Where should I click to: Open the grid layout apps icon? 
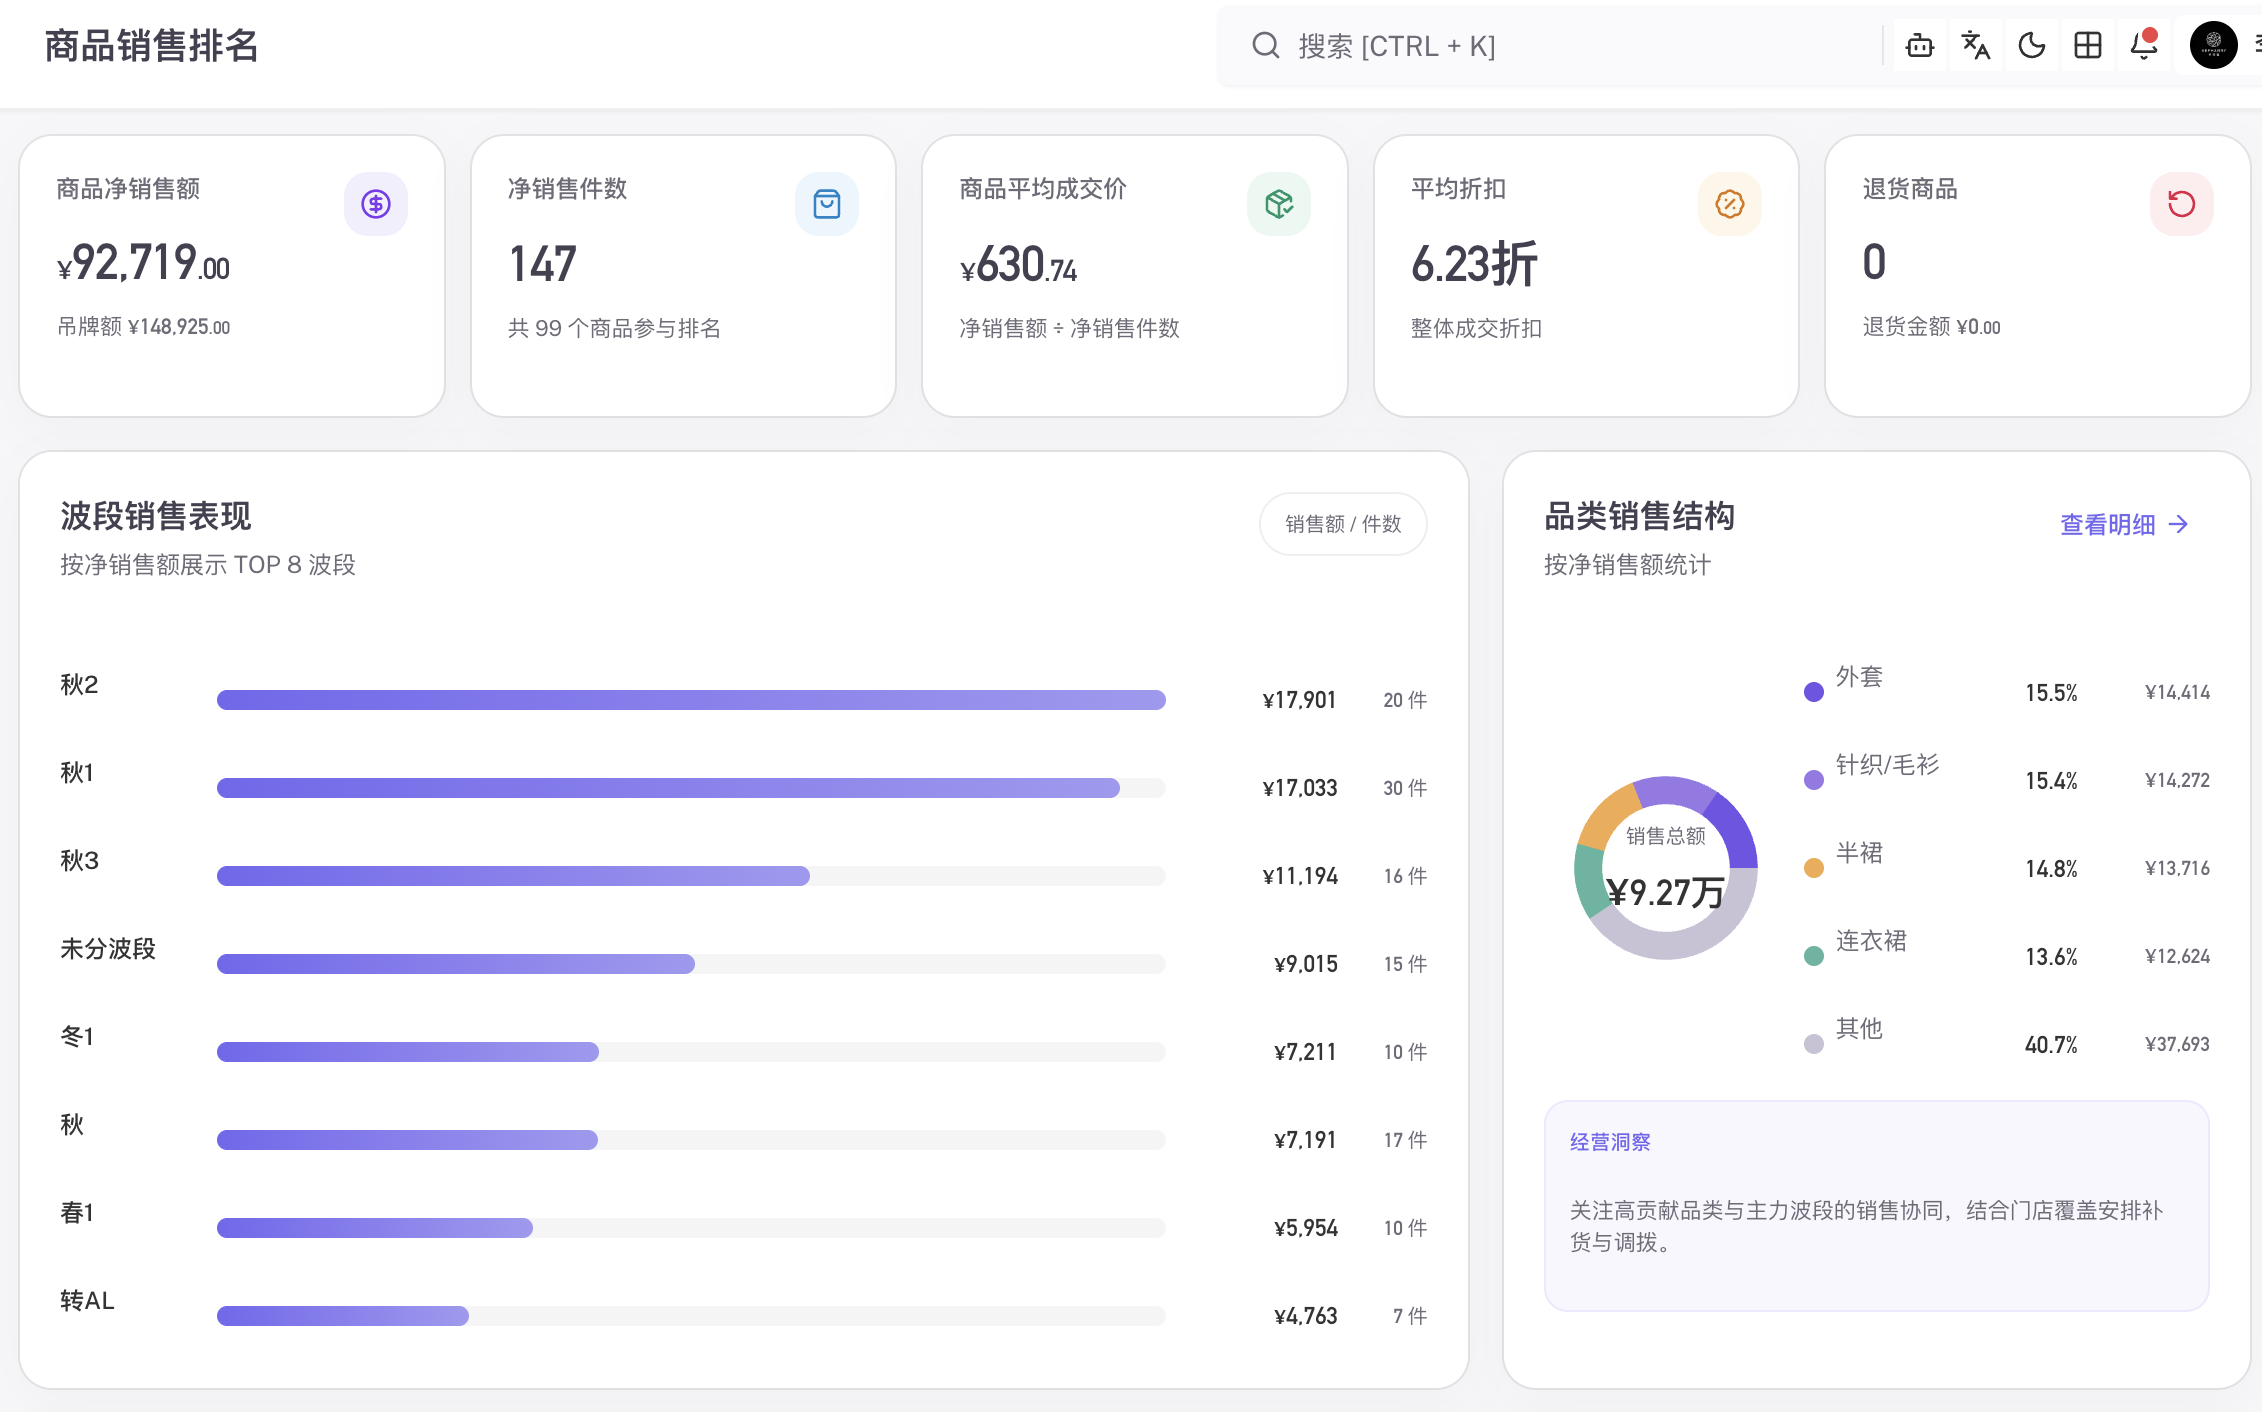[2087, 45]
